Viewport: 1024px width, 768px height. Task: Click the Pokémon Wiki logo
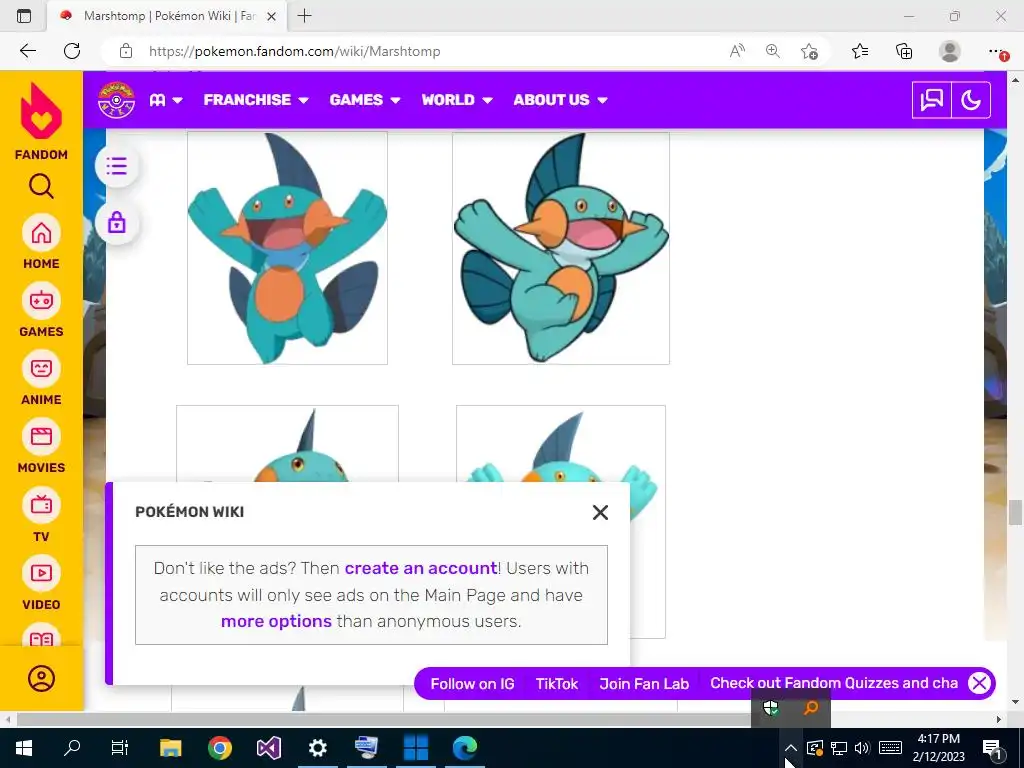[x=116, y=100]
